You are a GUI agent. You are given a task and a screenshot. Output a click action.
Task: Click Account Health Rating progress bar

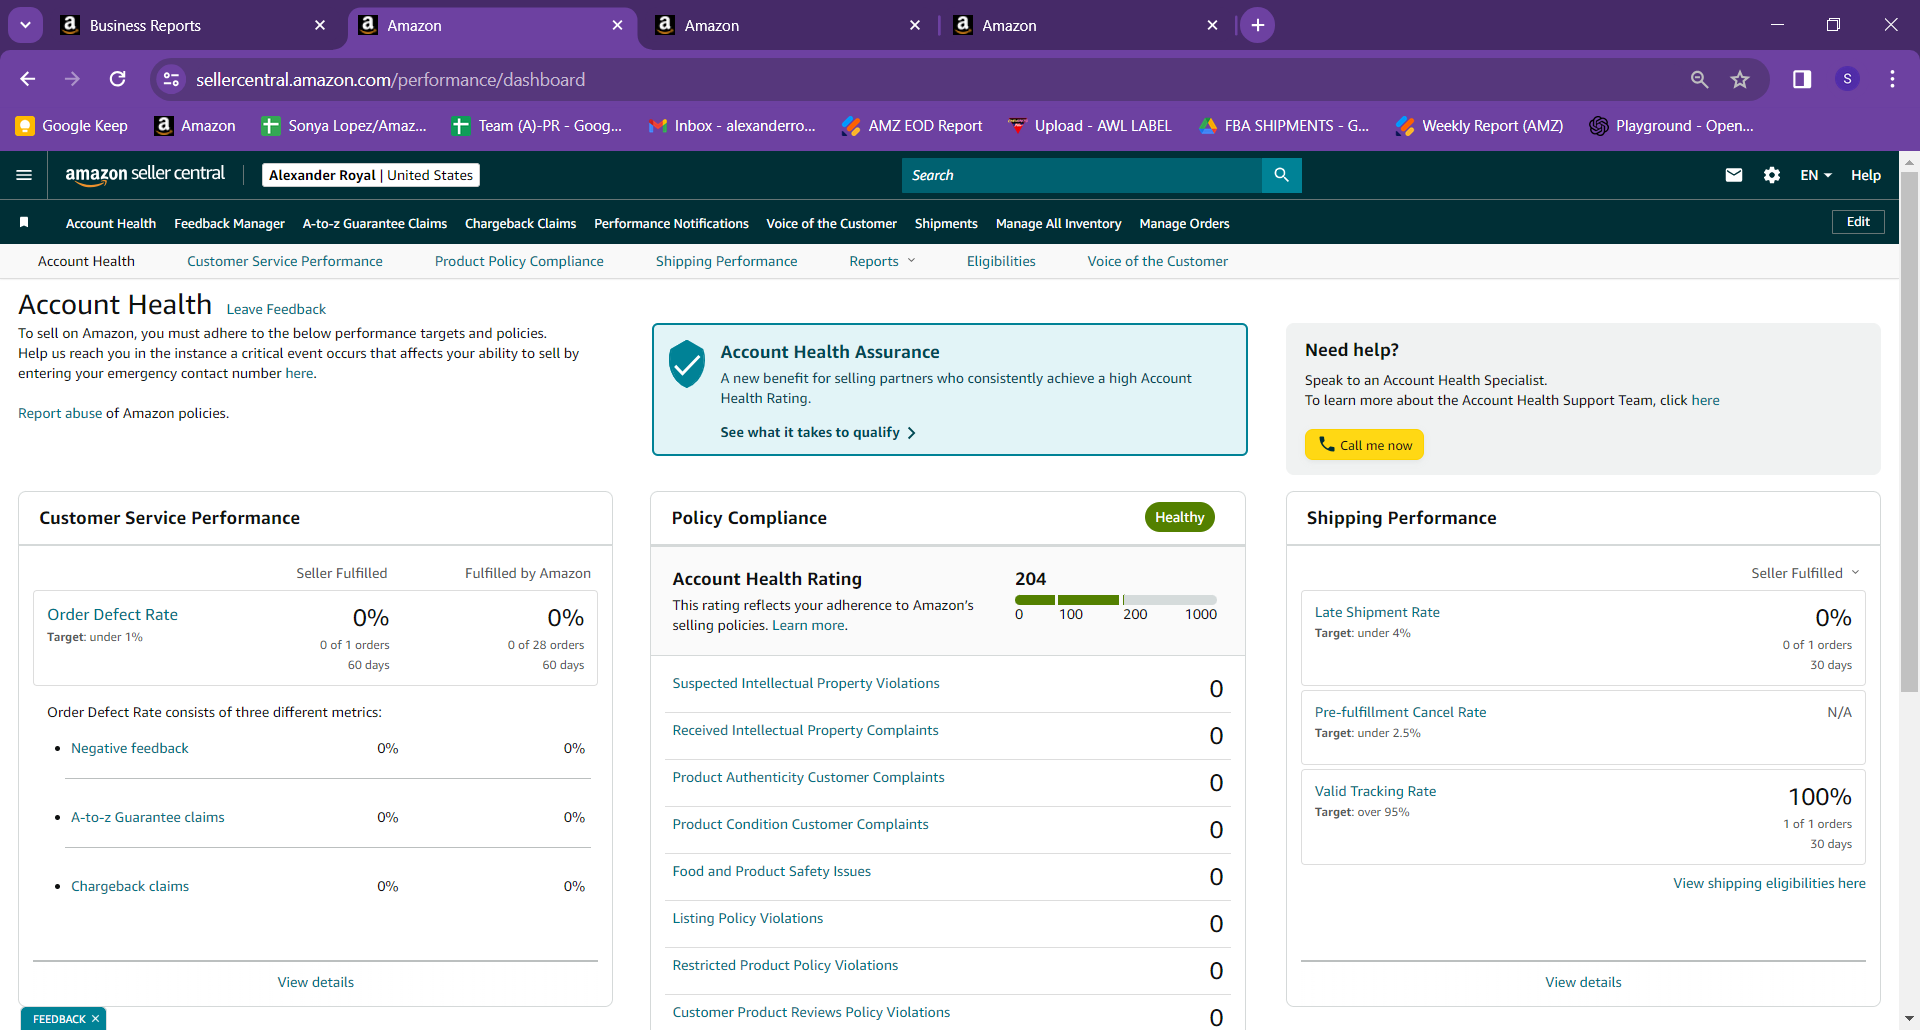coord(1115,600)
